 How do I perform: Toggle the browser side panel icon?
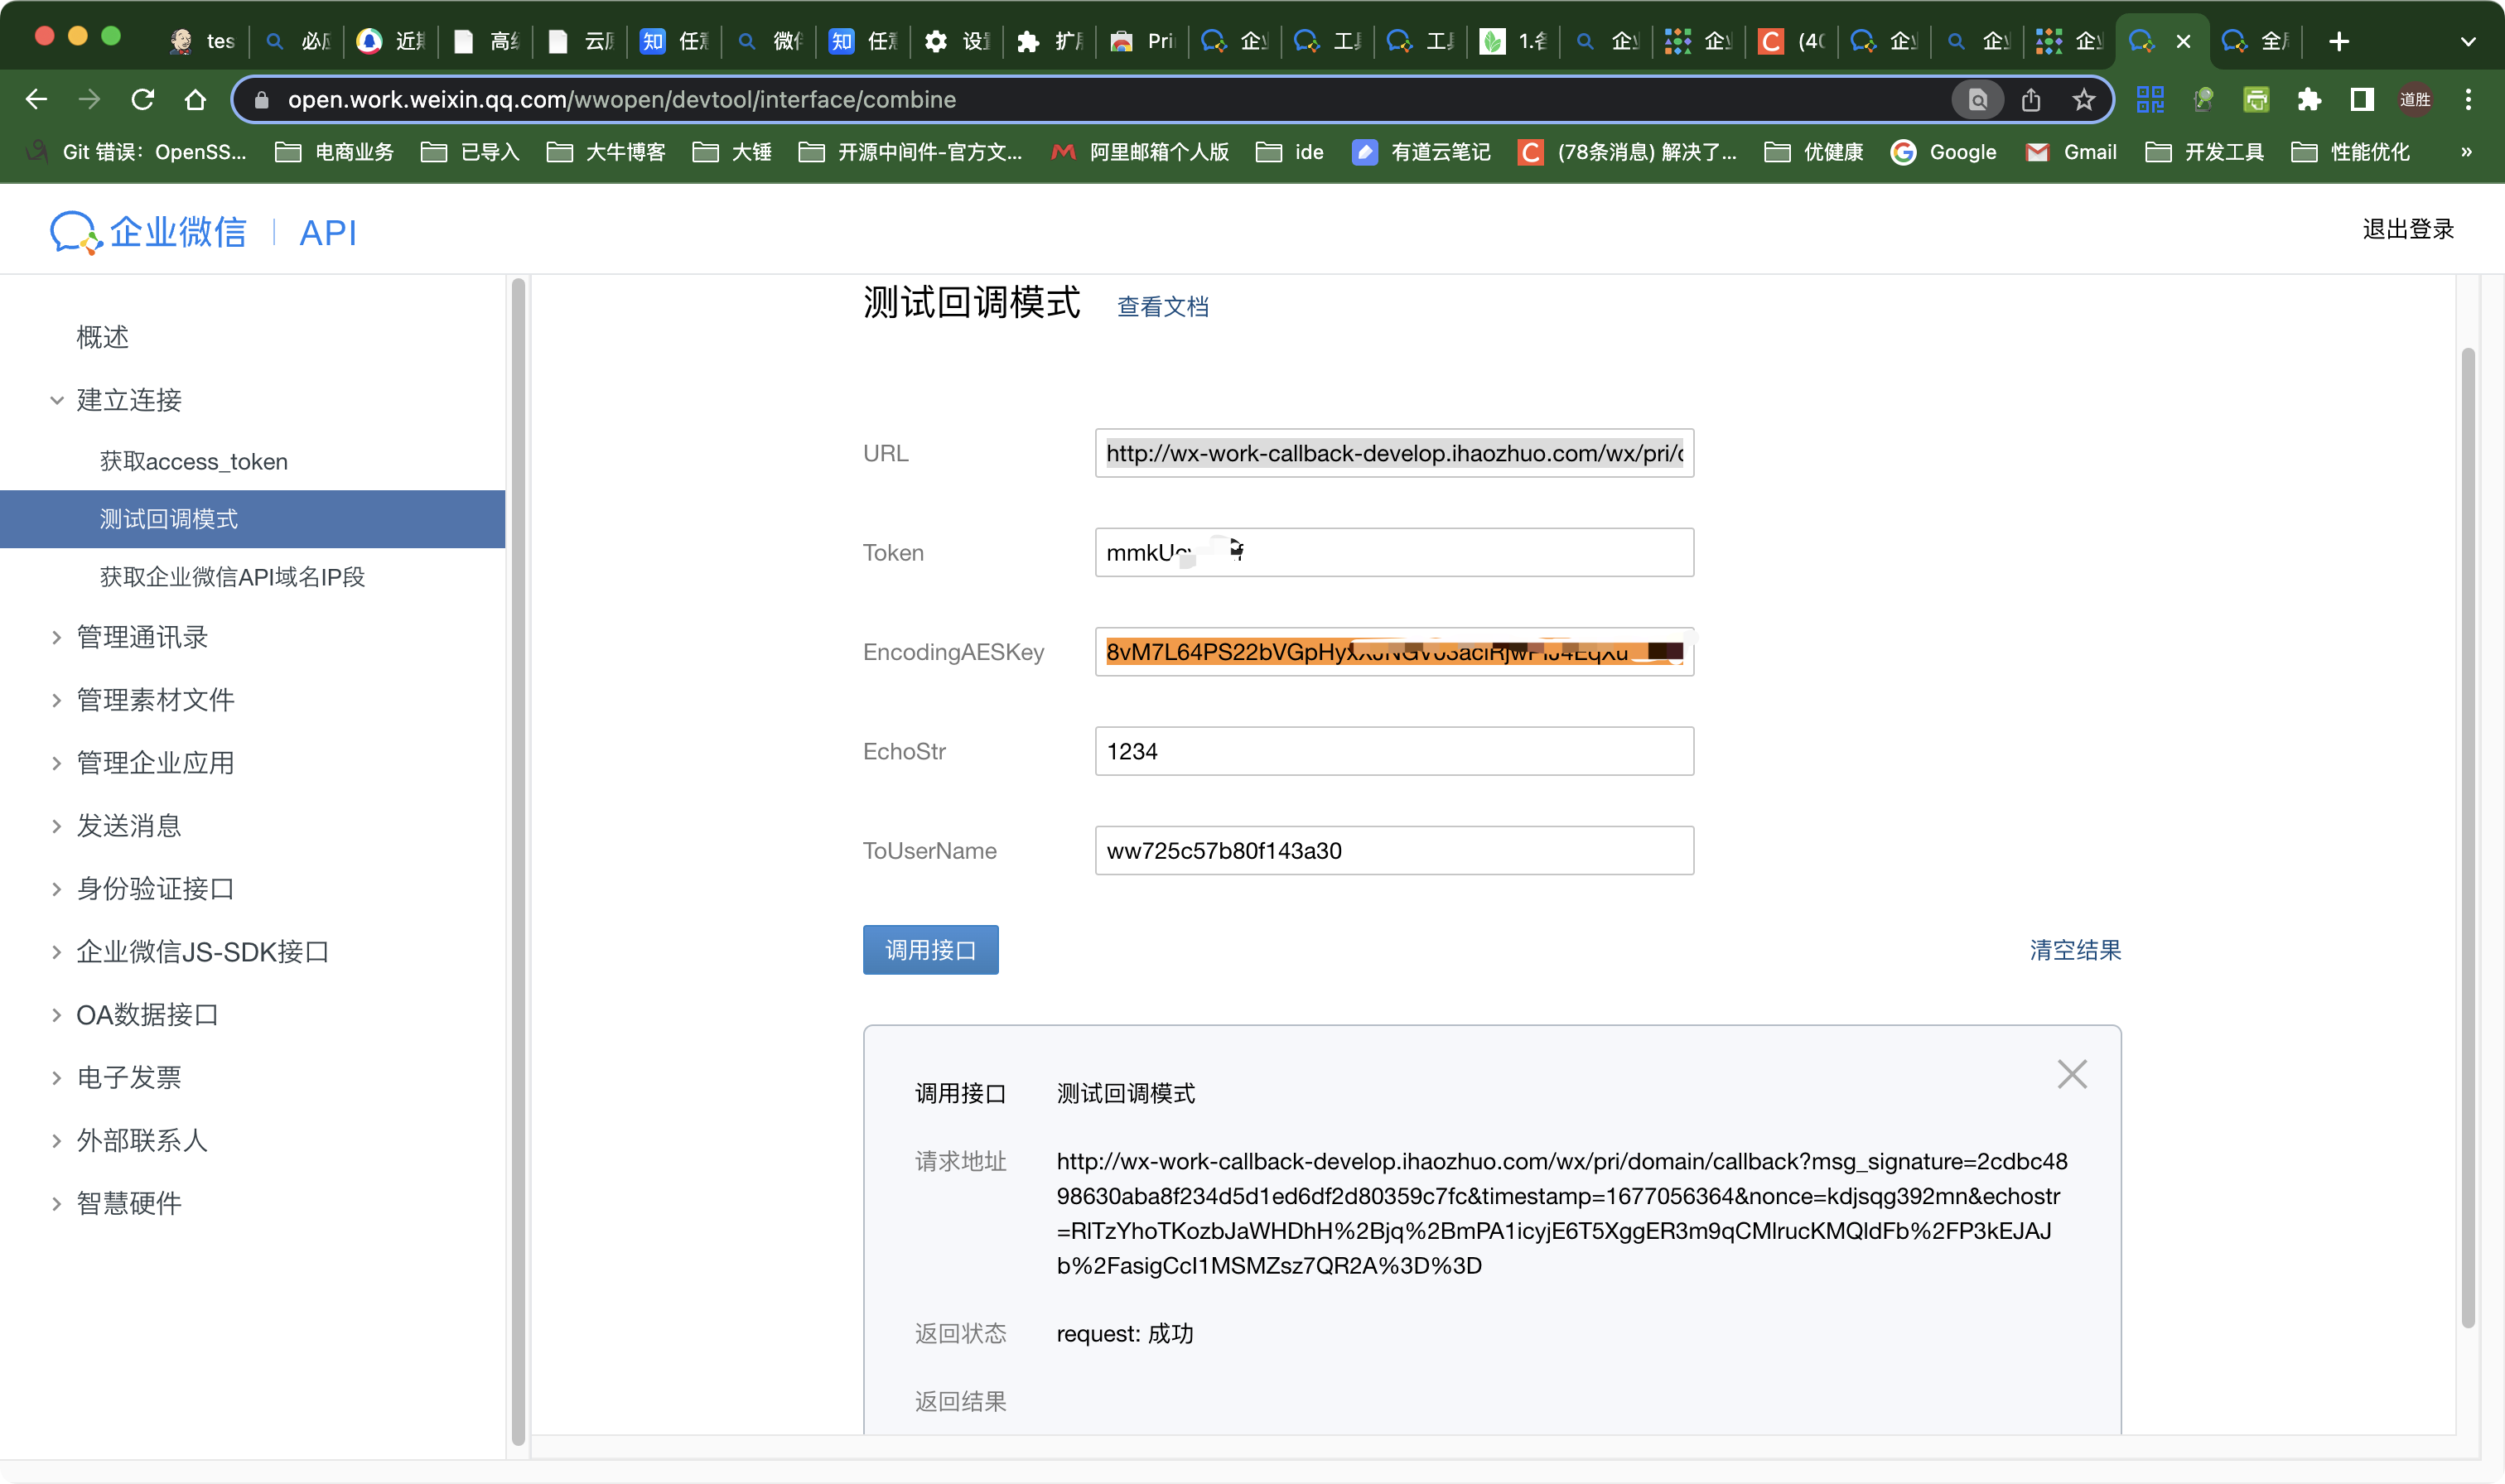pyautogui.click(x=2361, y=99)
